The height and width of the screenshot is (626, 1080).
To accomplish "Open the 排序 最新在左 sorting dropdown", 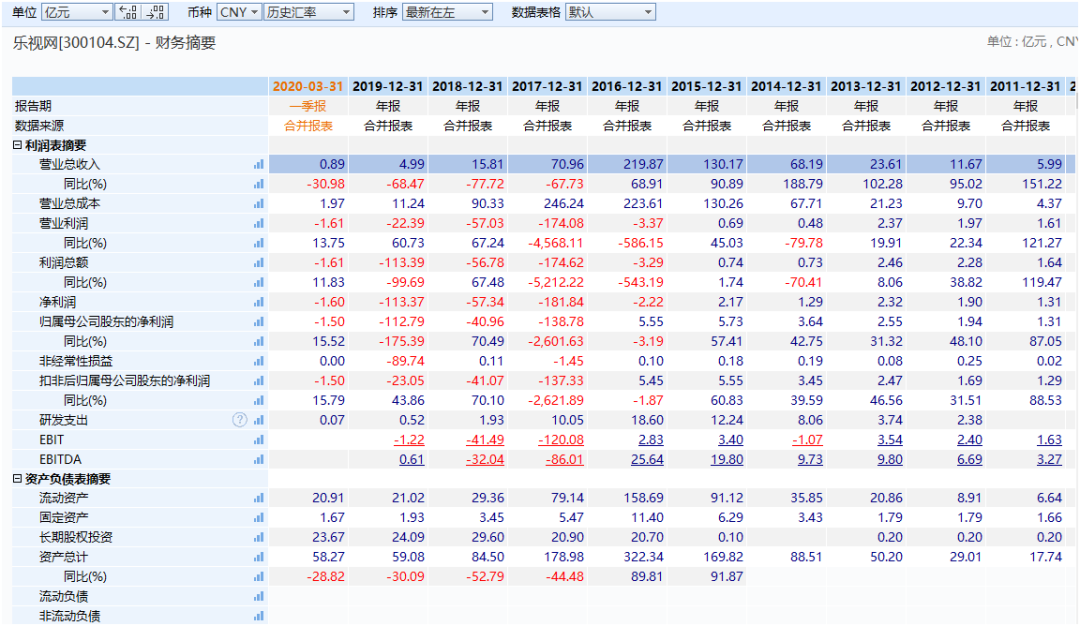I will coord(447,12).
